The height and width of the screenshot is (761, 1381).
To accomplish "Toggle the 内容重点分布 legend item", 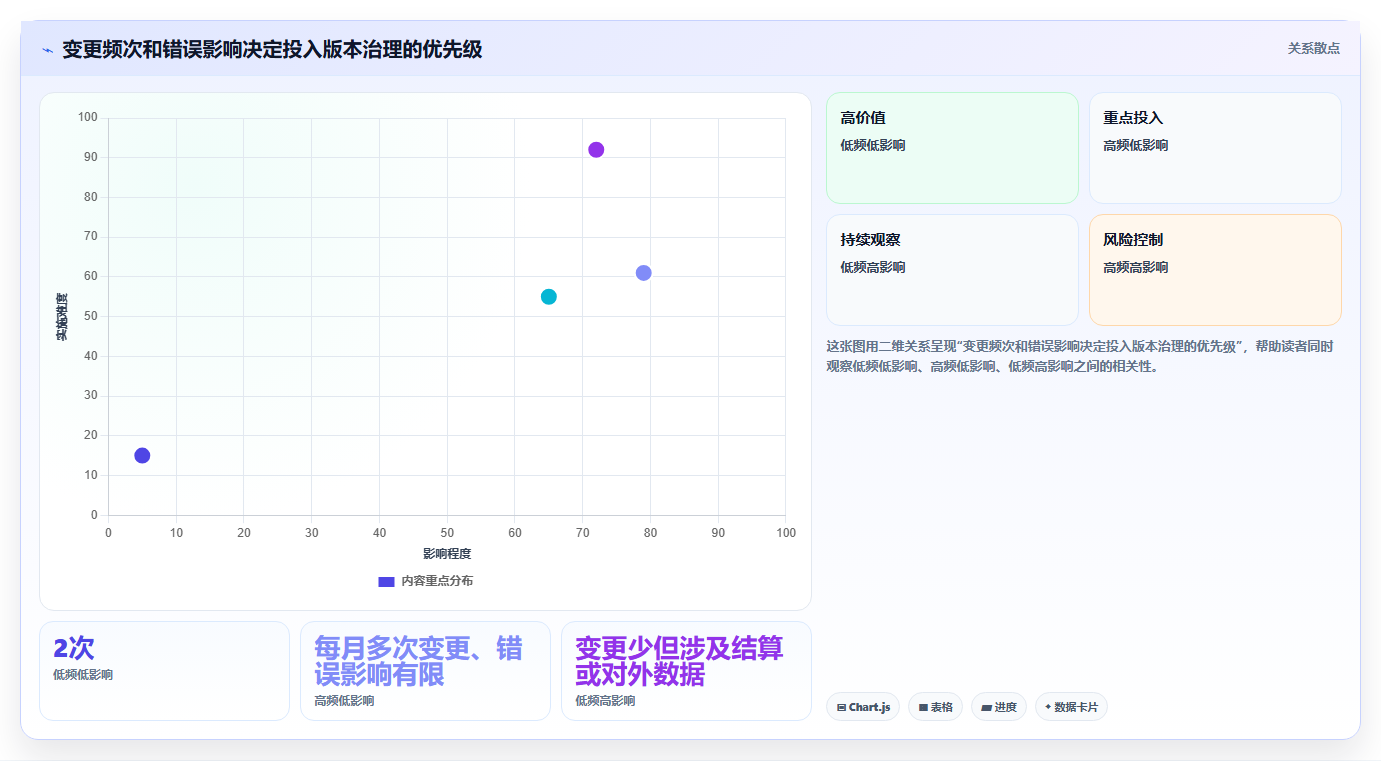I will [x=425, y=581].
